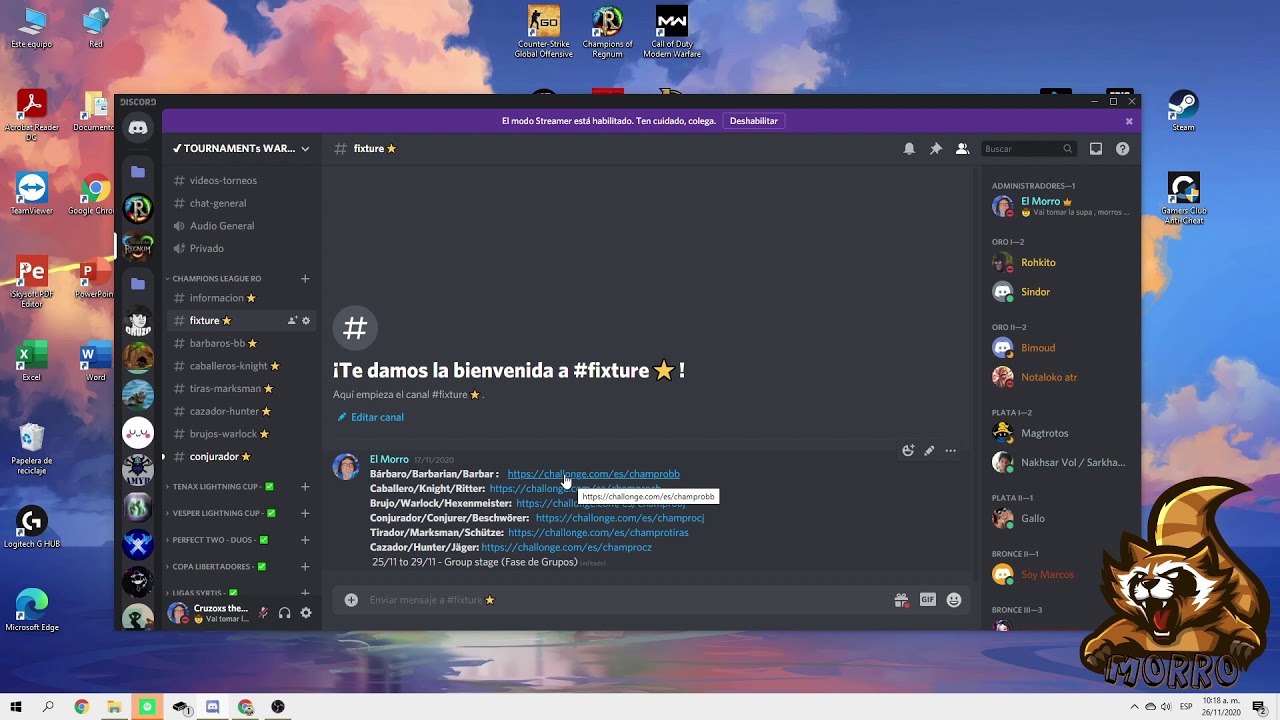Open the help question mark icon
1280x720 pixels.
click(x=1123, y=148)
